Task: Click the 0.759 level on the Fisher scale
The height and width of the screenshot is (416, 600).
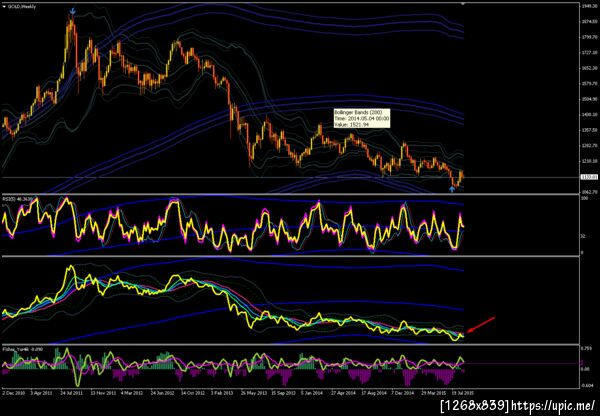Action: click(x=586, y=348)
